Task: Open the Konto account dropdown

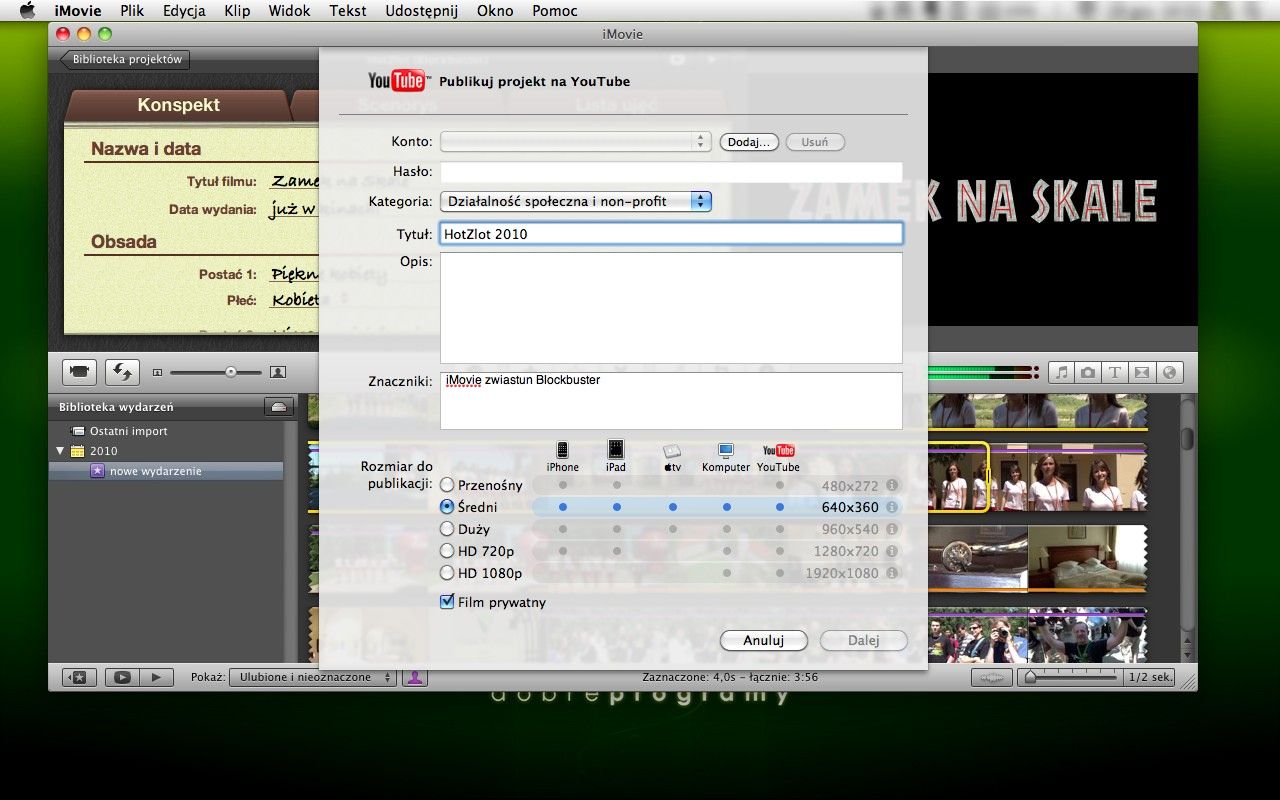Action: pos(575,141)
